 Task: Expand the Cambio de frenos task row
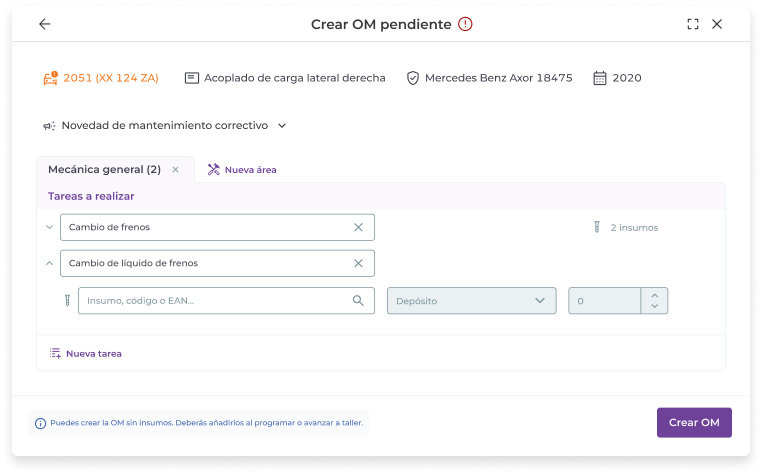pyautogui.click(x=50, y=227)
